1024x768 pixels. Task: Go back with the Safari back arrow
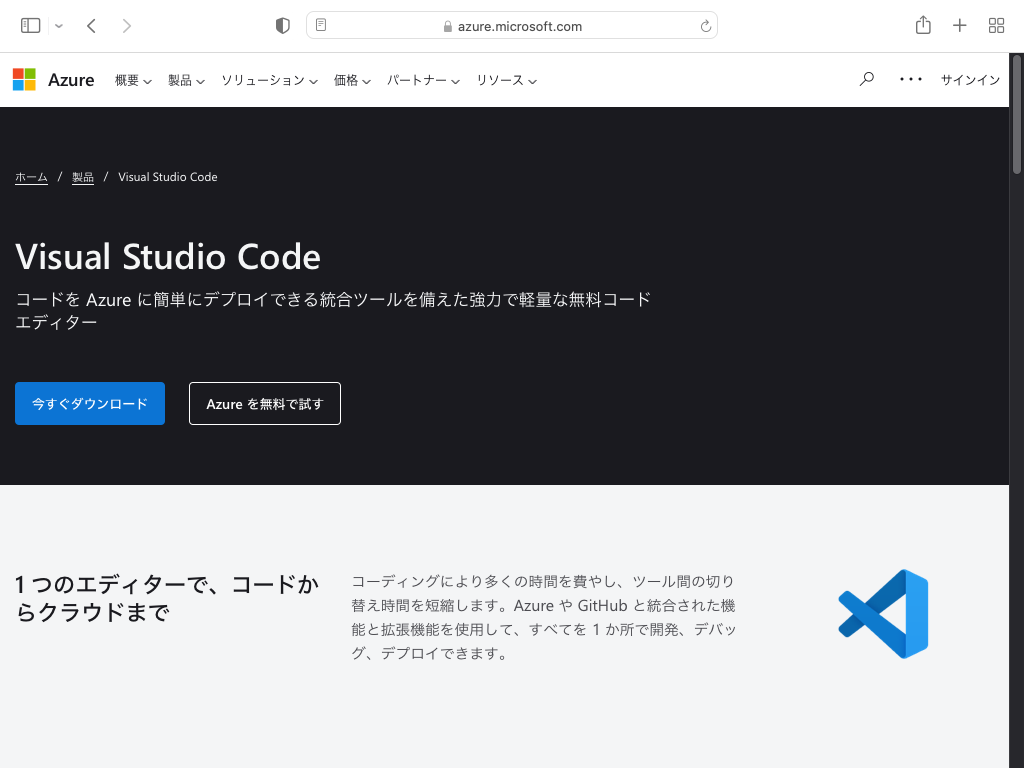(91, 25)
